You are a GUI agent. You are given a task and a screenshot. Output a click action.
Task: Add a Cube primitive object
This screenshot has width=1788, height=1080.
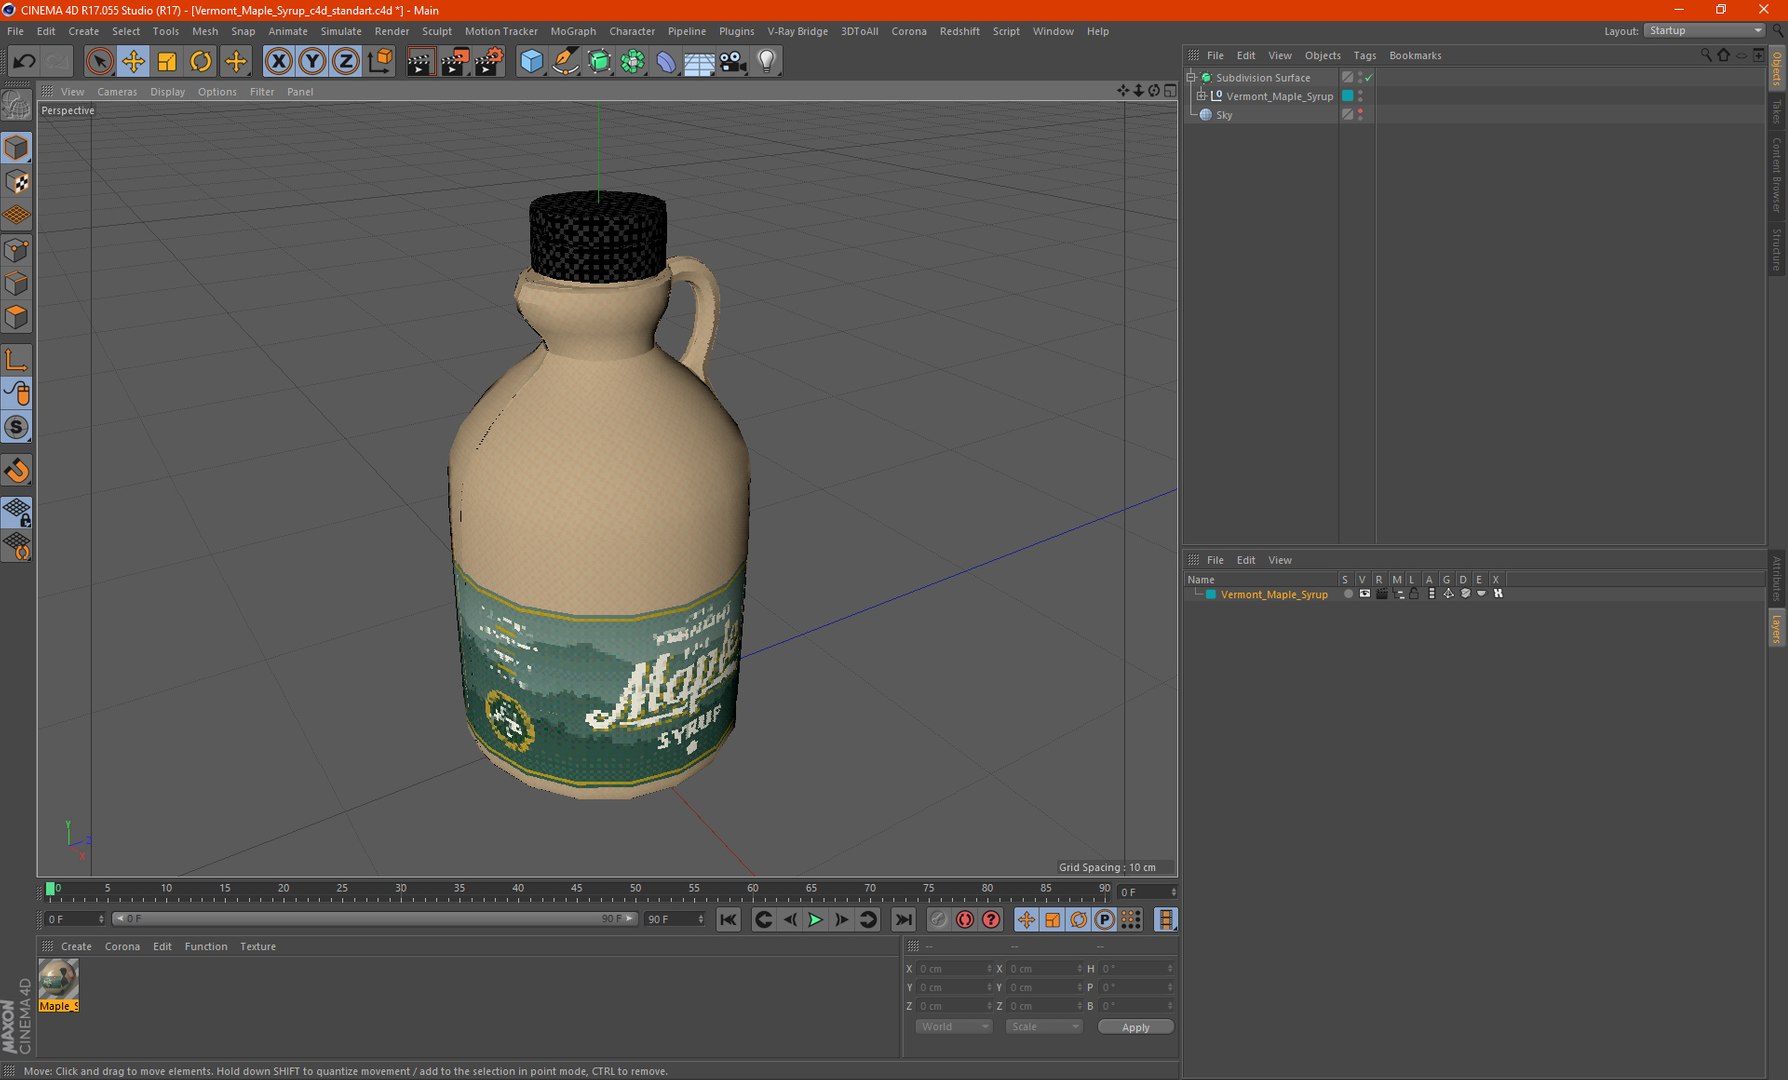531,62
